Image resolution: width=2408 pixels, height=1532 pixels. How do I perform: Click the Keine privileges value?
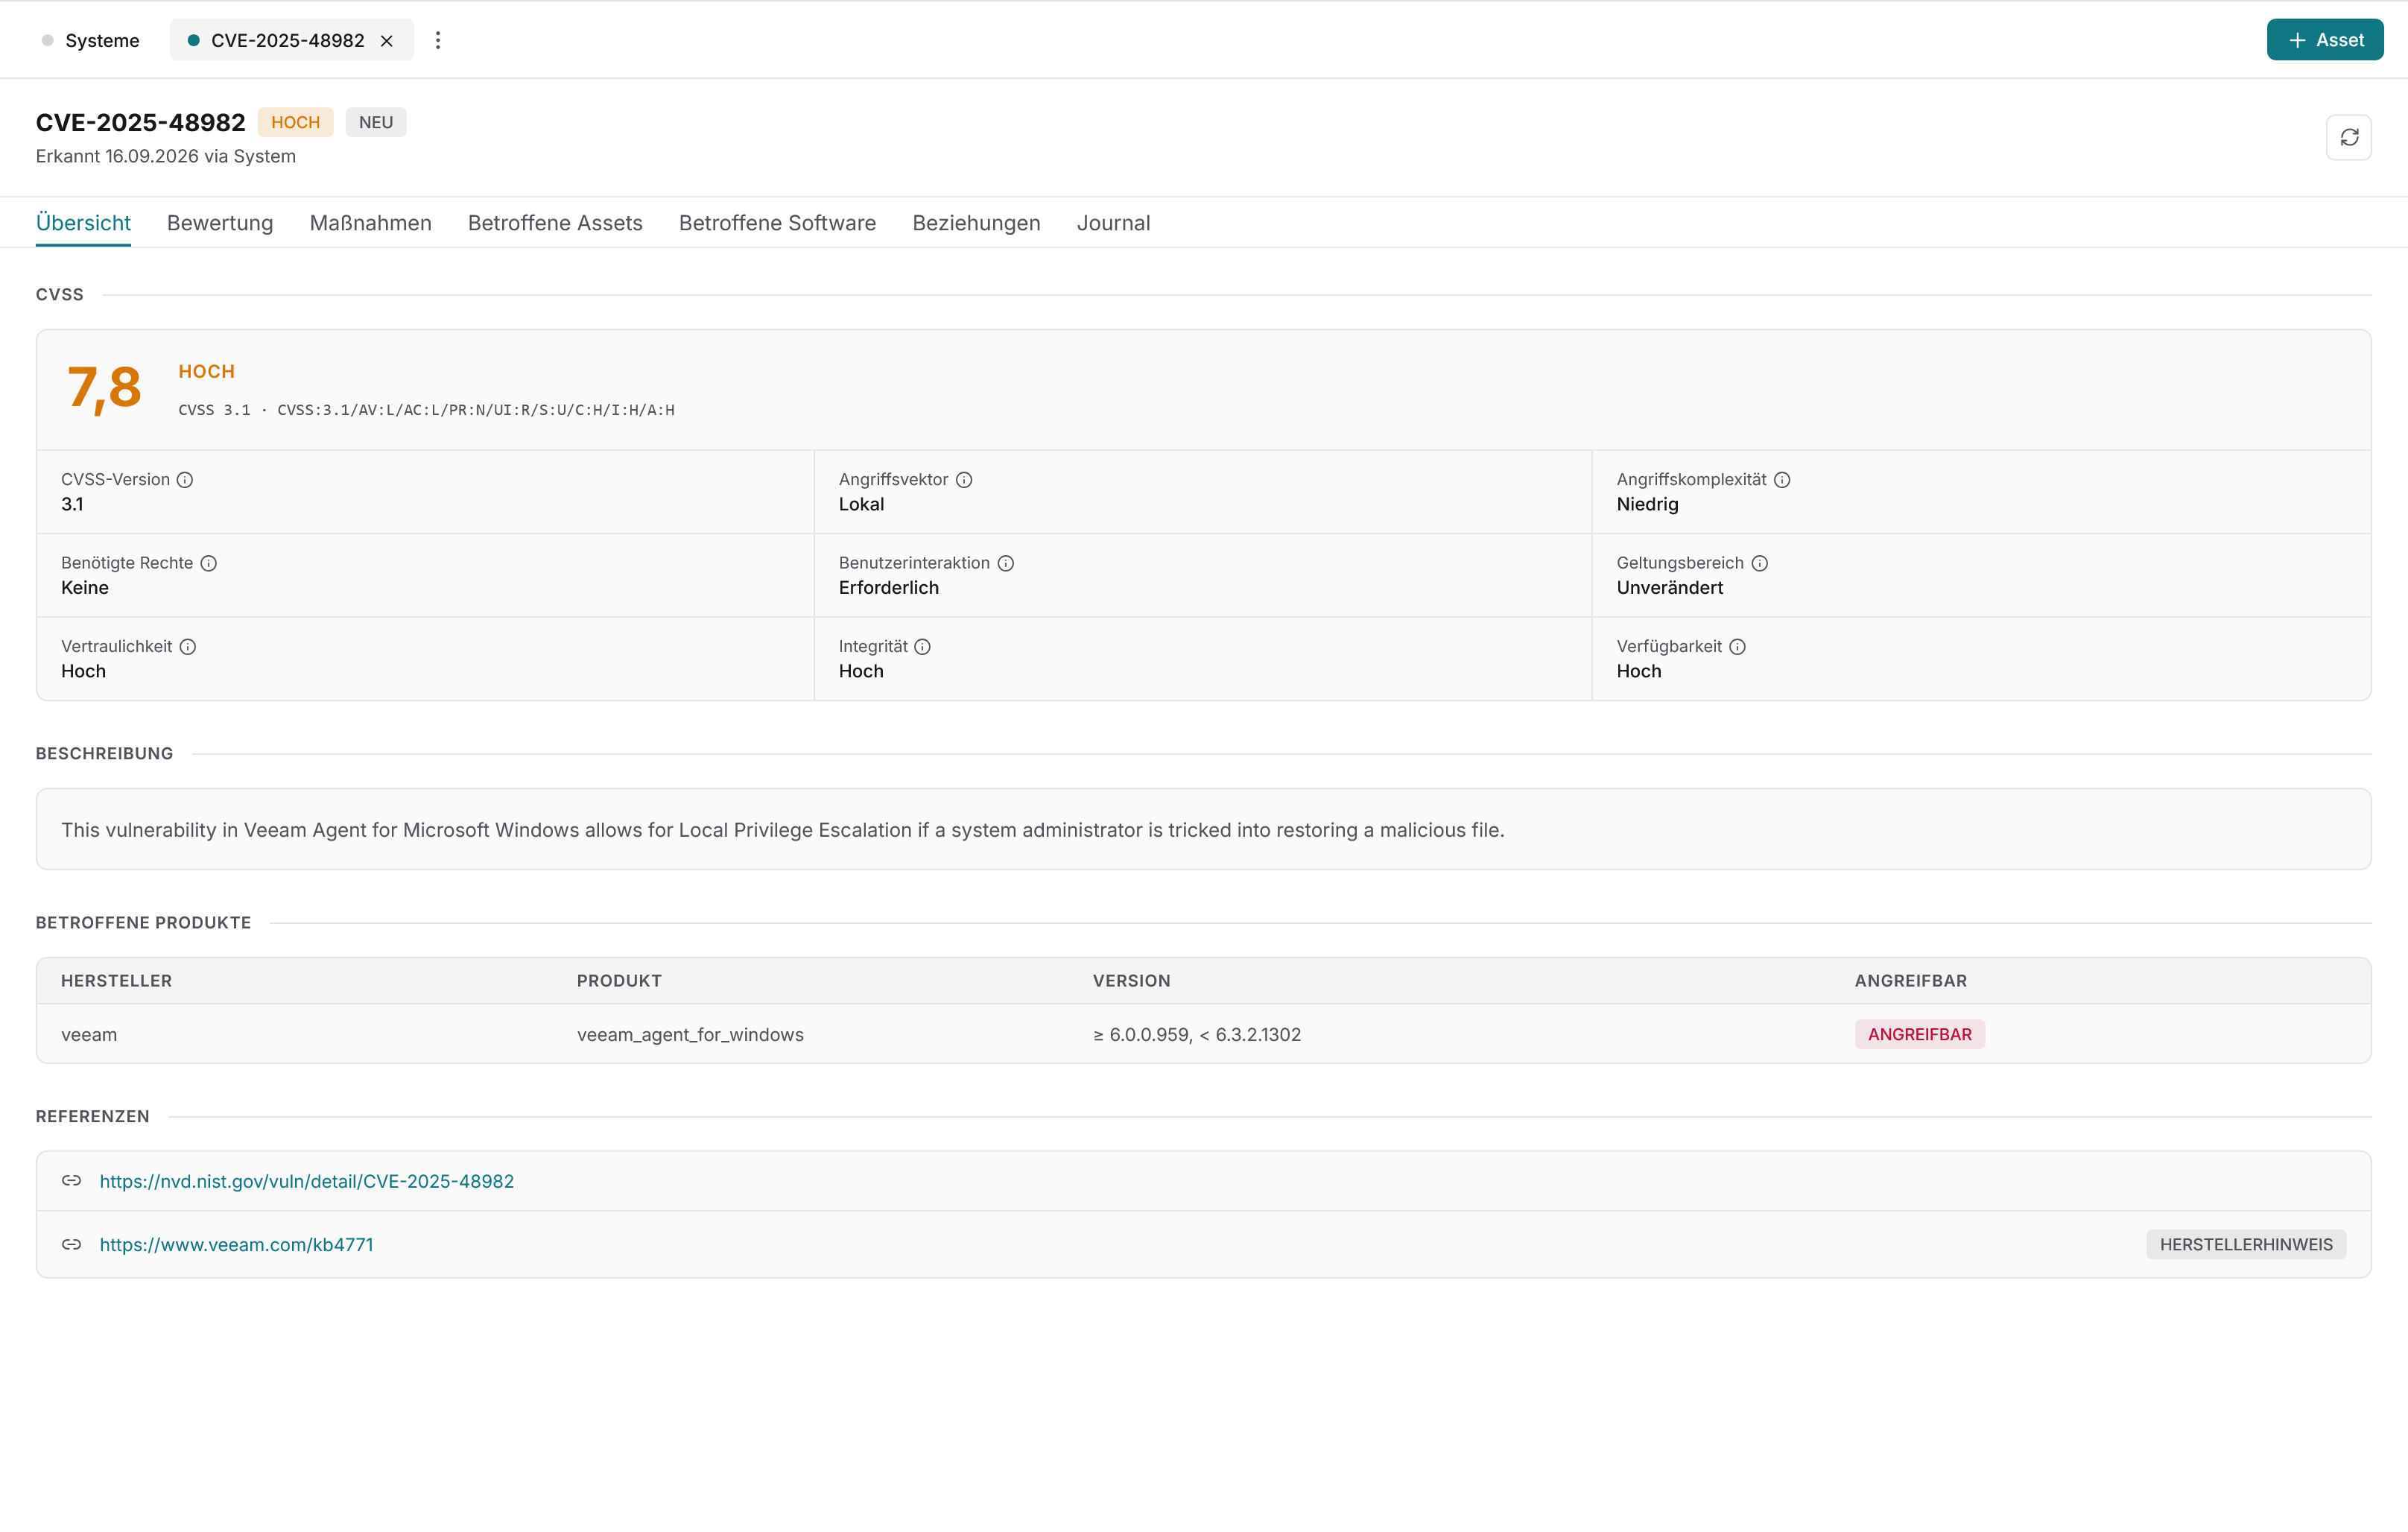click(x=85, y=588)
